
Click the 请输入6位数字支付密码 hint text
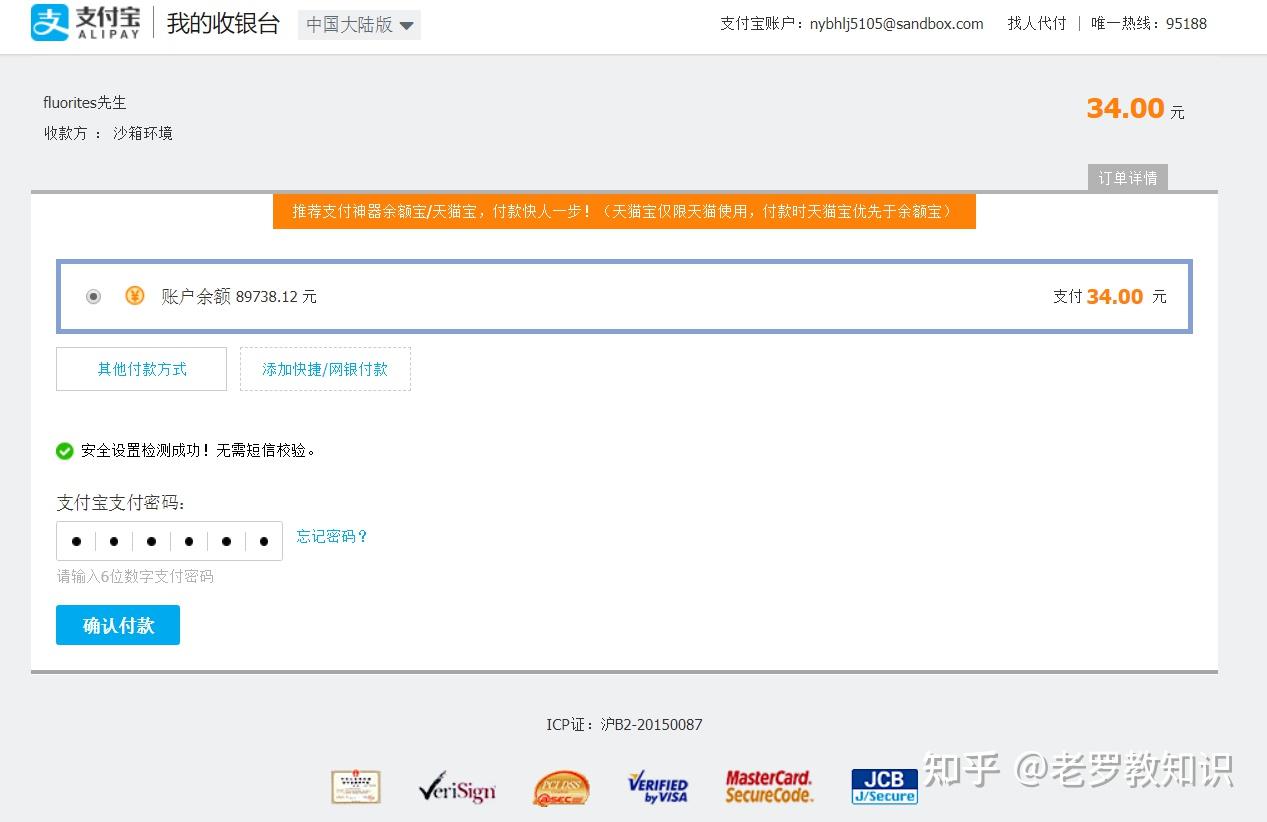pyautogui.click(x=135, y=576)
